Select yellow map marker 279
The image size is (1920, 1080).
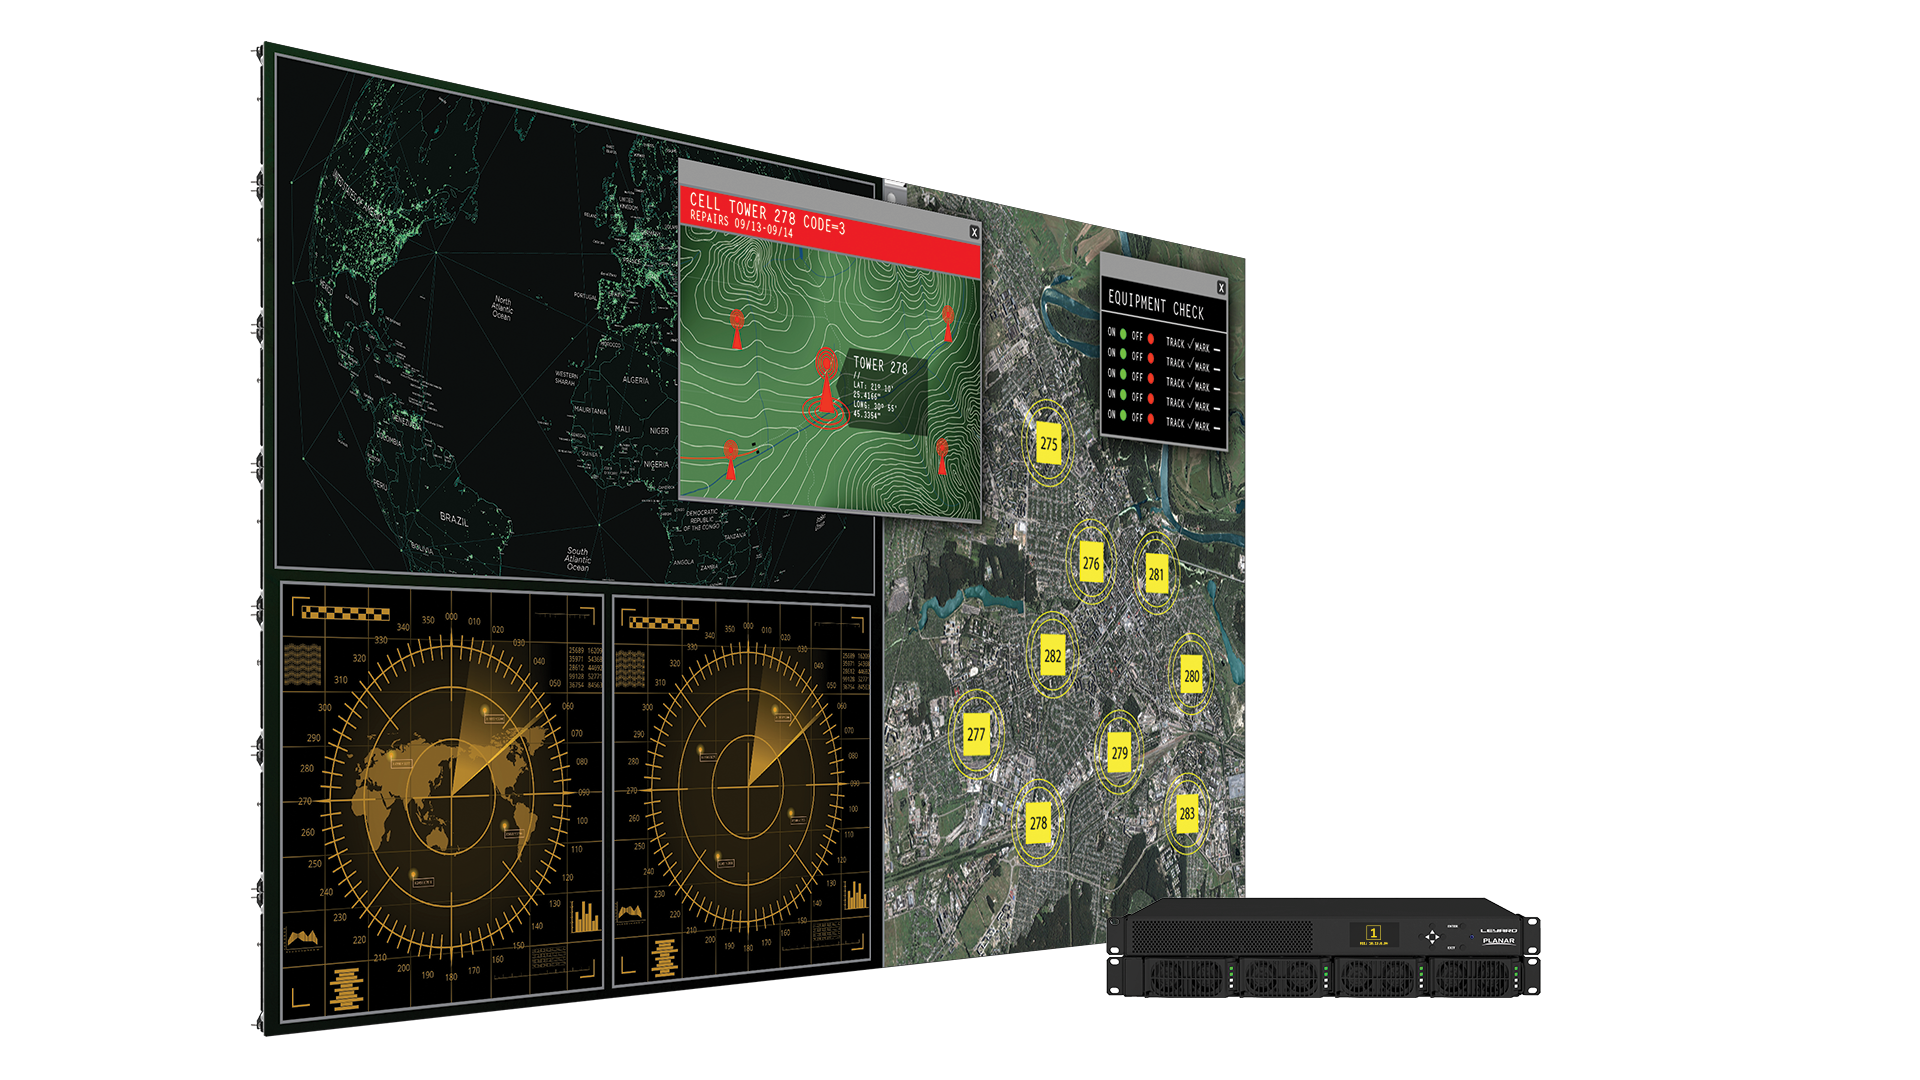(x=1119, y=753)
